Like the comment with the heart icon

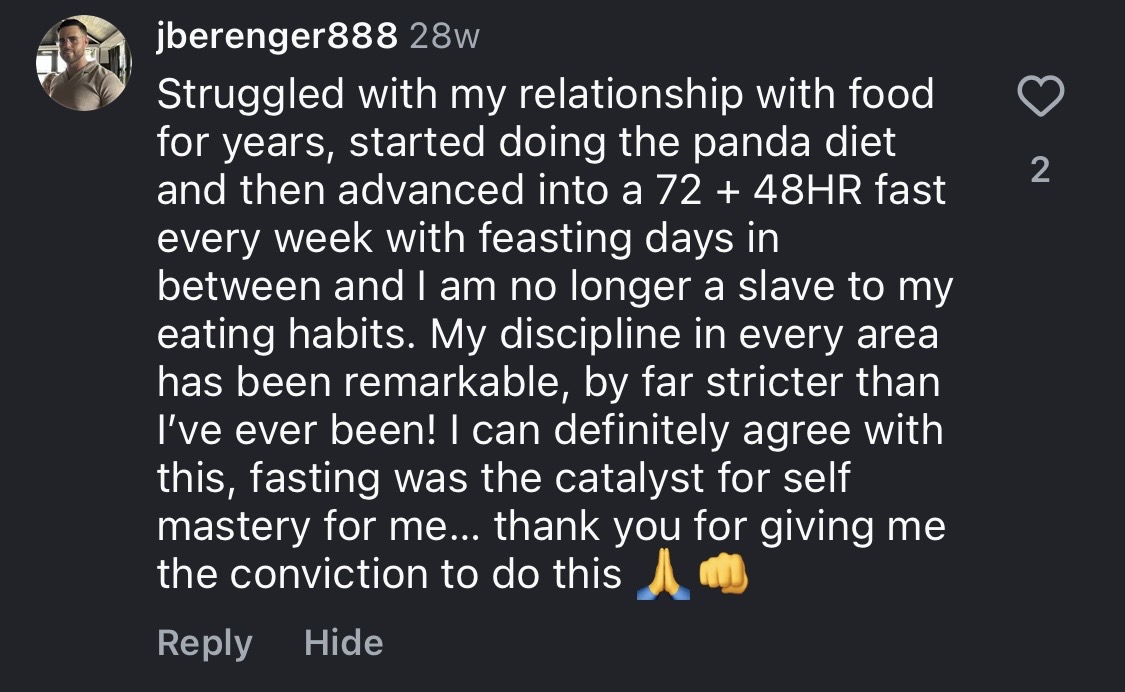pyautogui.click(x=1040, y=97)
